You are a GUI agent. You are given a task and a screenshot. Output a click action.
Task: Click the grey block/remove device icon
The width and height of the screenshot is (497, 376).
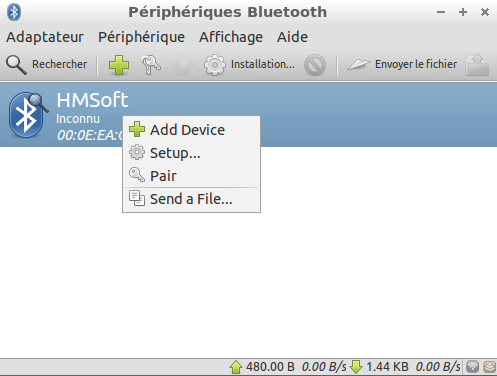pyautogui.click(x=315, y=65)
